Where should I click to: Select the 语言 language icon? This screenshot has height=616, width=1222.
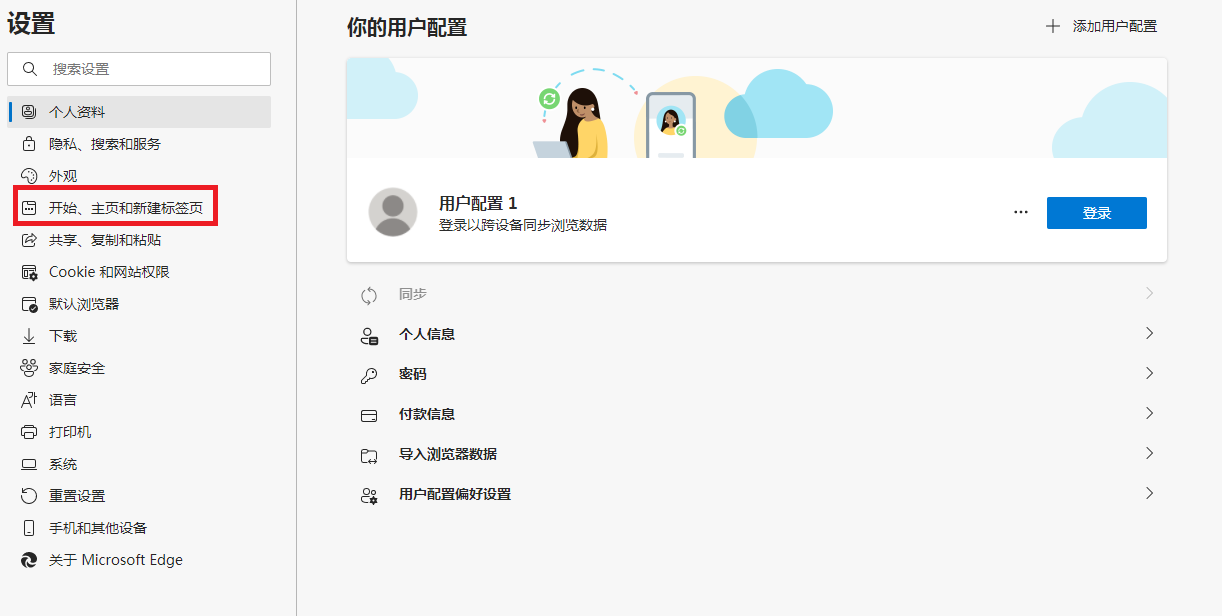tap(28, 399)
